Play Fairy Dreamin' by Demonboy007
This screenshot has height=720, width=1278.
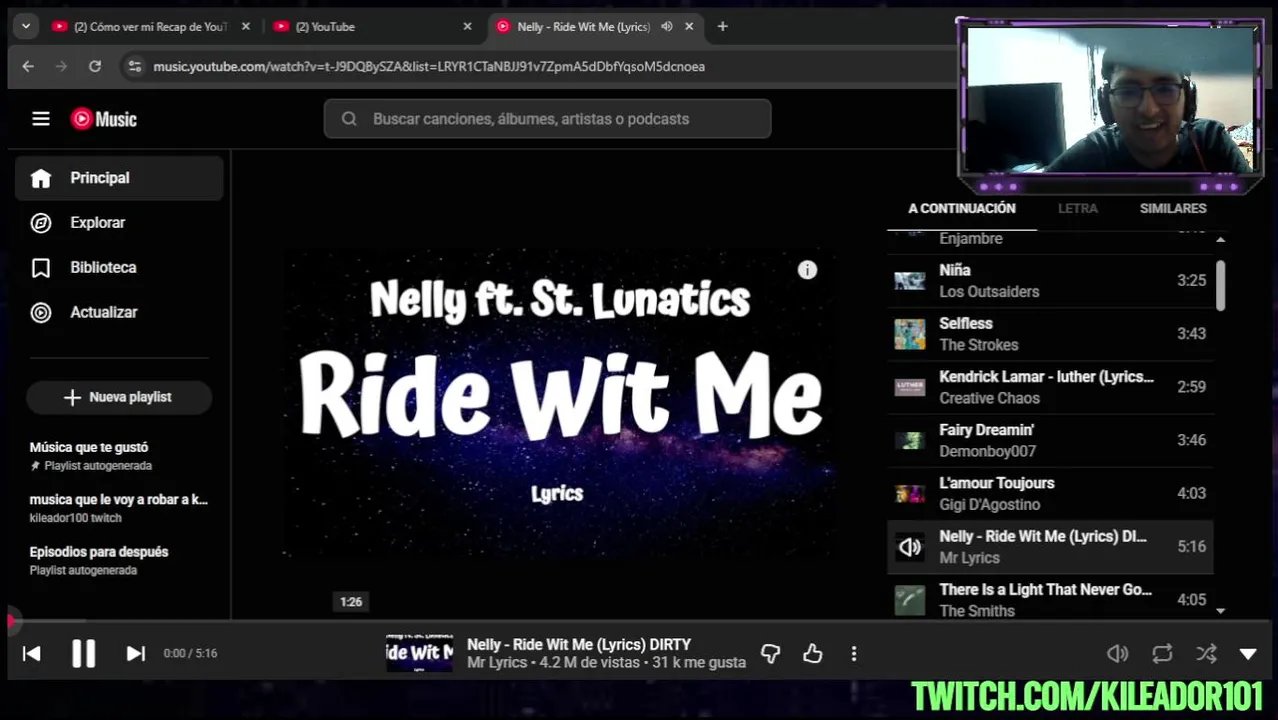click(1050, 440)
